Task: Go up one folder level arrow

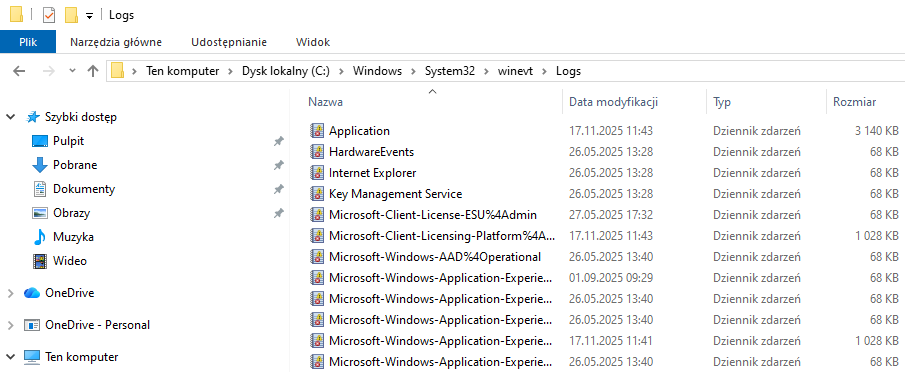Action: [x=93, y=71]
